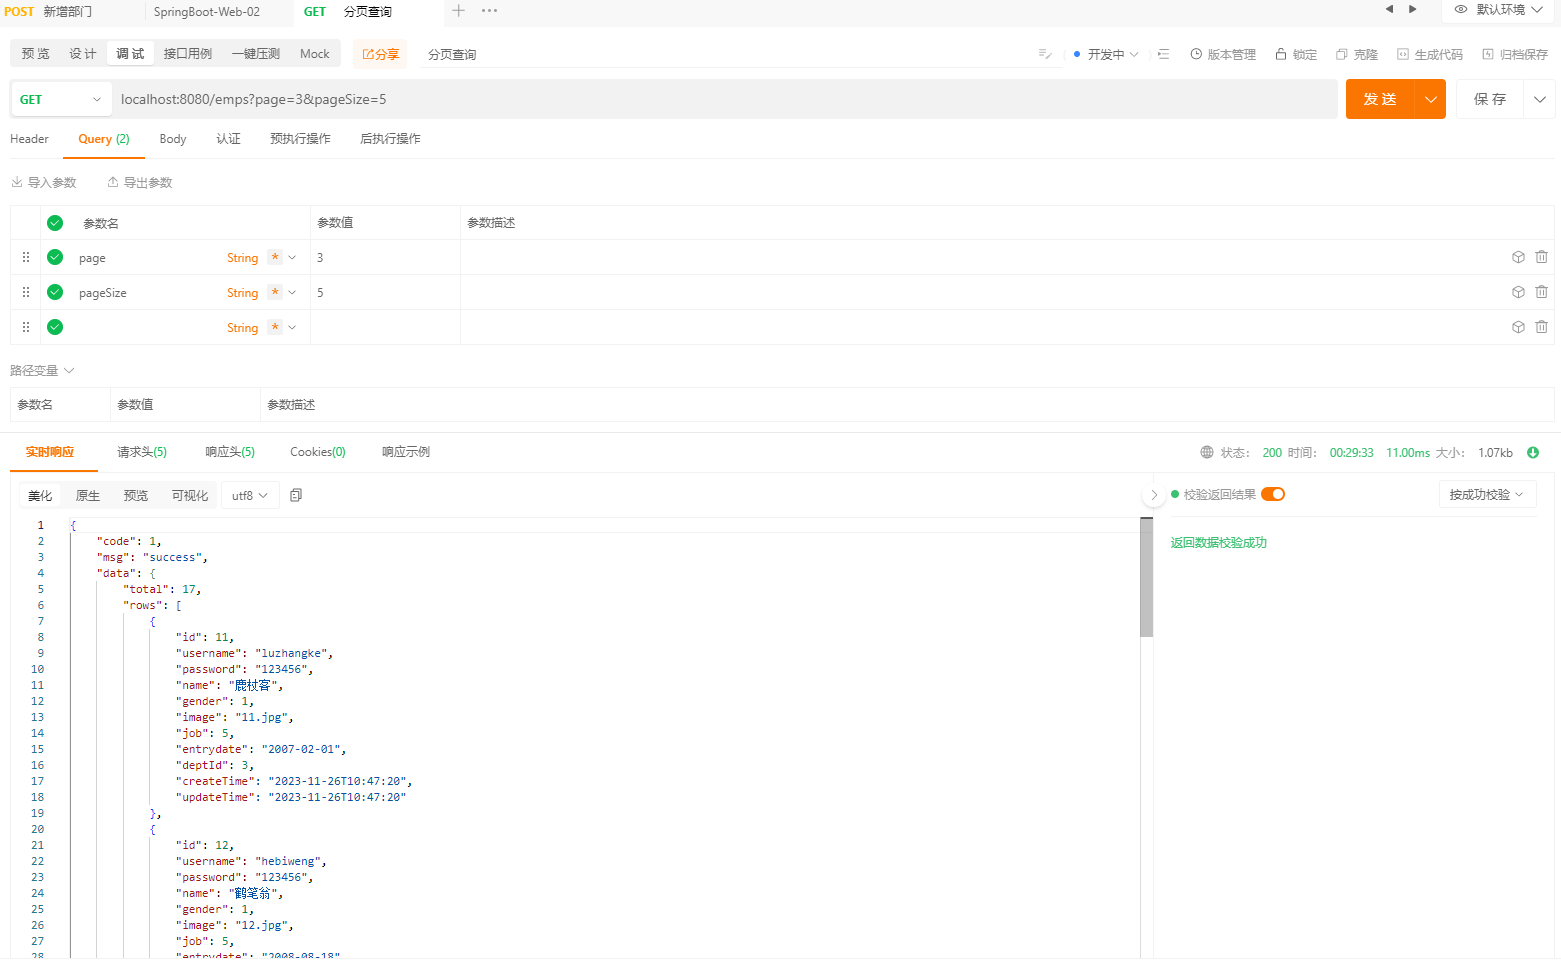Disable the 校验返回结果 validation switch
Image resolution: width=1561 pixels, height=967 pixels.
point(1272,493)
